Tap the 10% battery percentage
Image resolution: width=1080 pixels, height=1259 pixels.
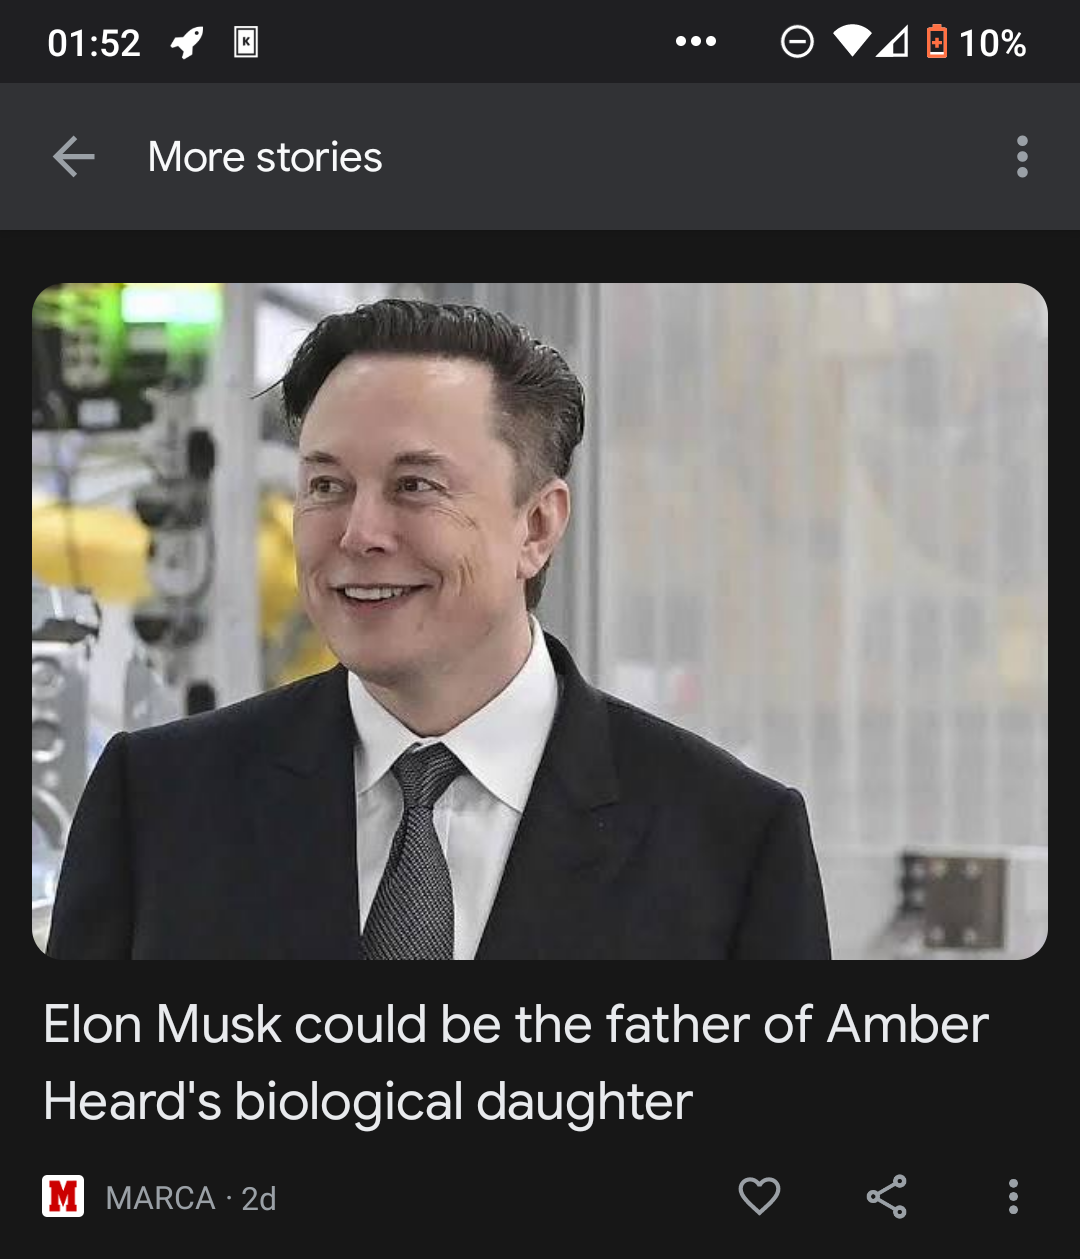coord(992,43)
